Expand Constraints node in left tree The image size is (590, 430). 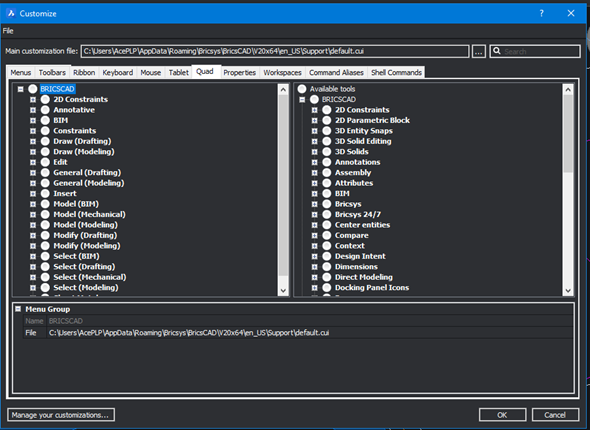point(33,131)
